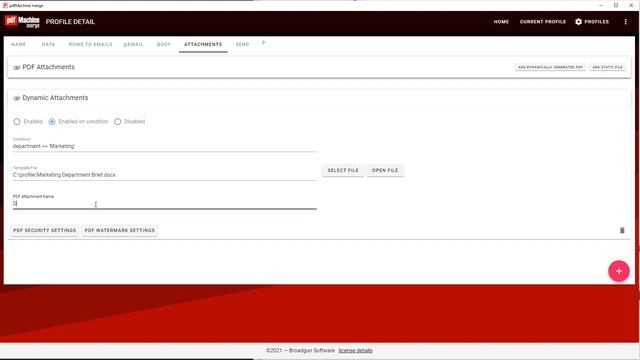Click the Add Static File button
The image size is (640, 360).
pyautogui.click(x=607, y=67)
